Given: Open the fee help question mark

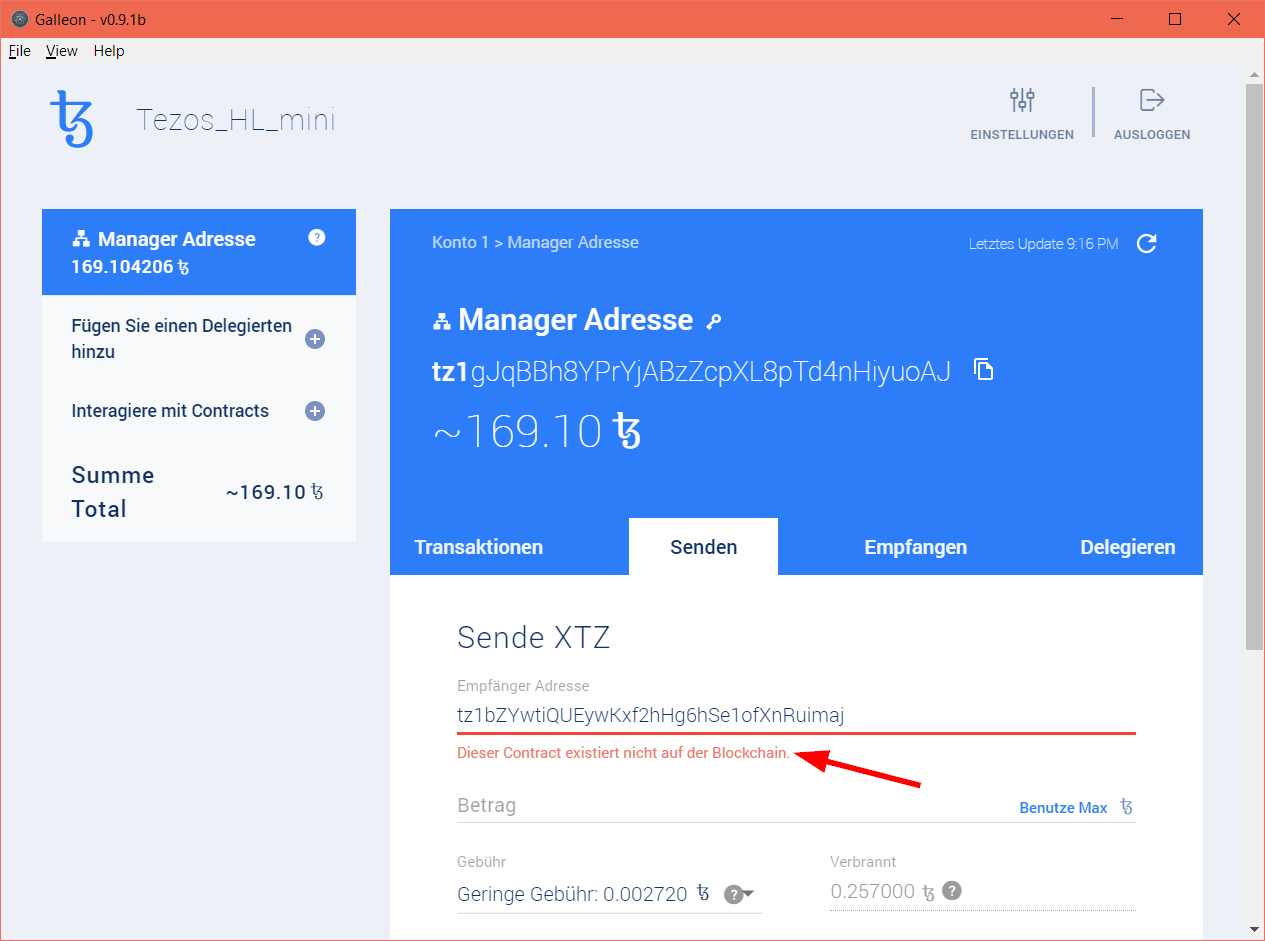Looking at the screenshot, I should pyautogui.click(x=733, y=894).
